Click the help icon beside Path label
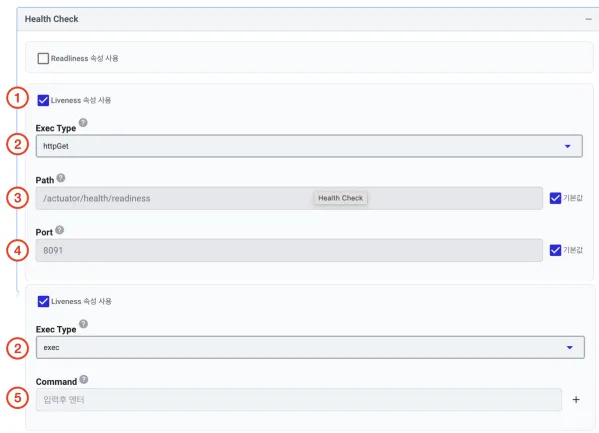Image resolution: width=599 pixels, height=433 pixels. click(x=61, y=178)
